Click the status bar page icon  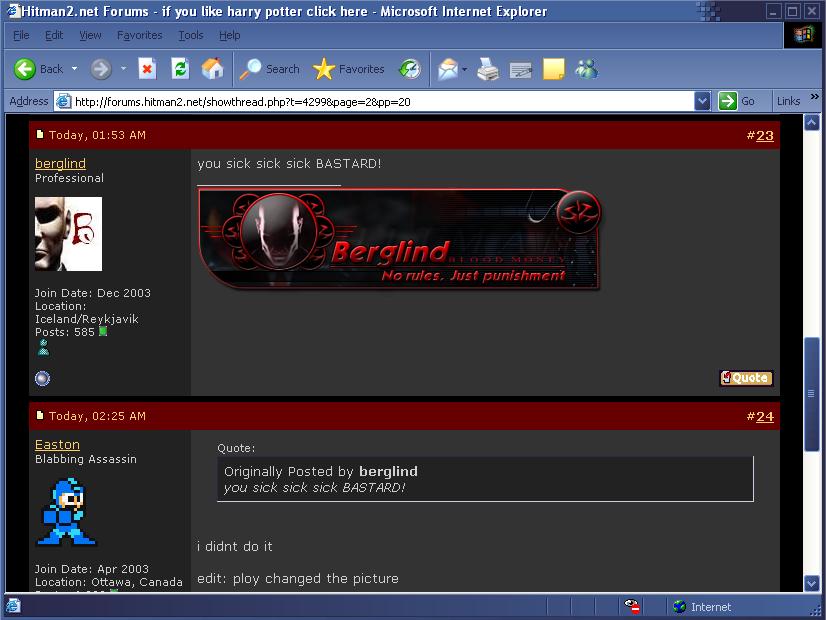tap(13, 606)
